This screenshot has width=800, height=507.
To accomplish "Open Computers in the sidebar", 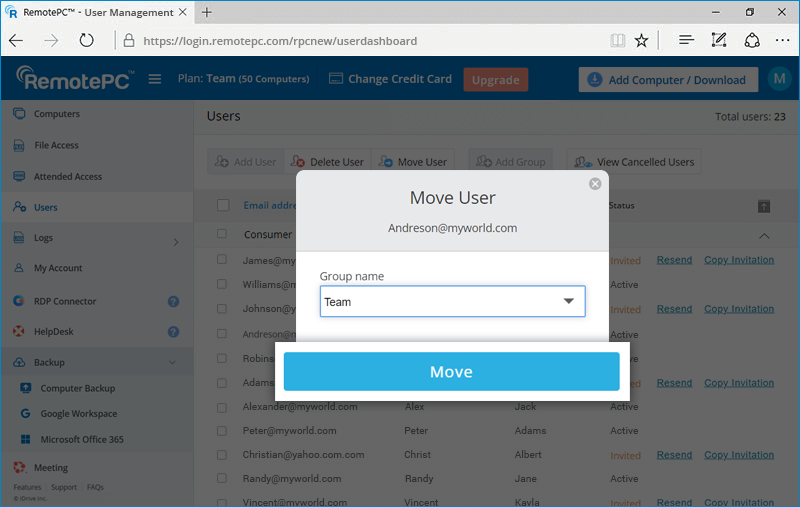I will (56, 114).
